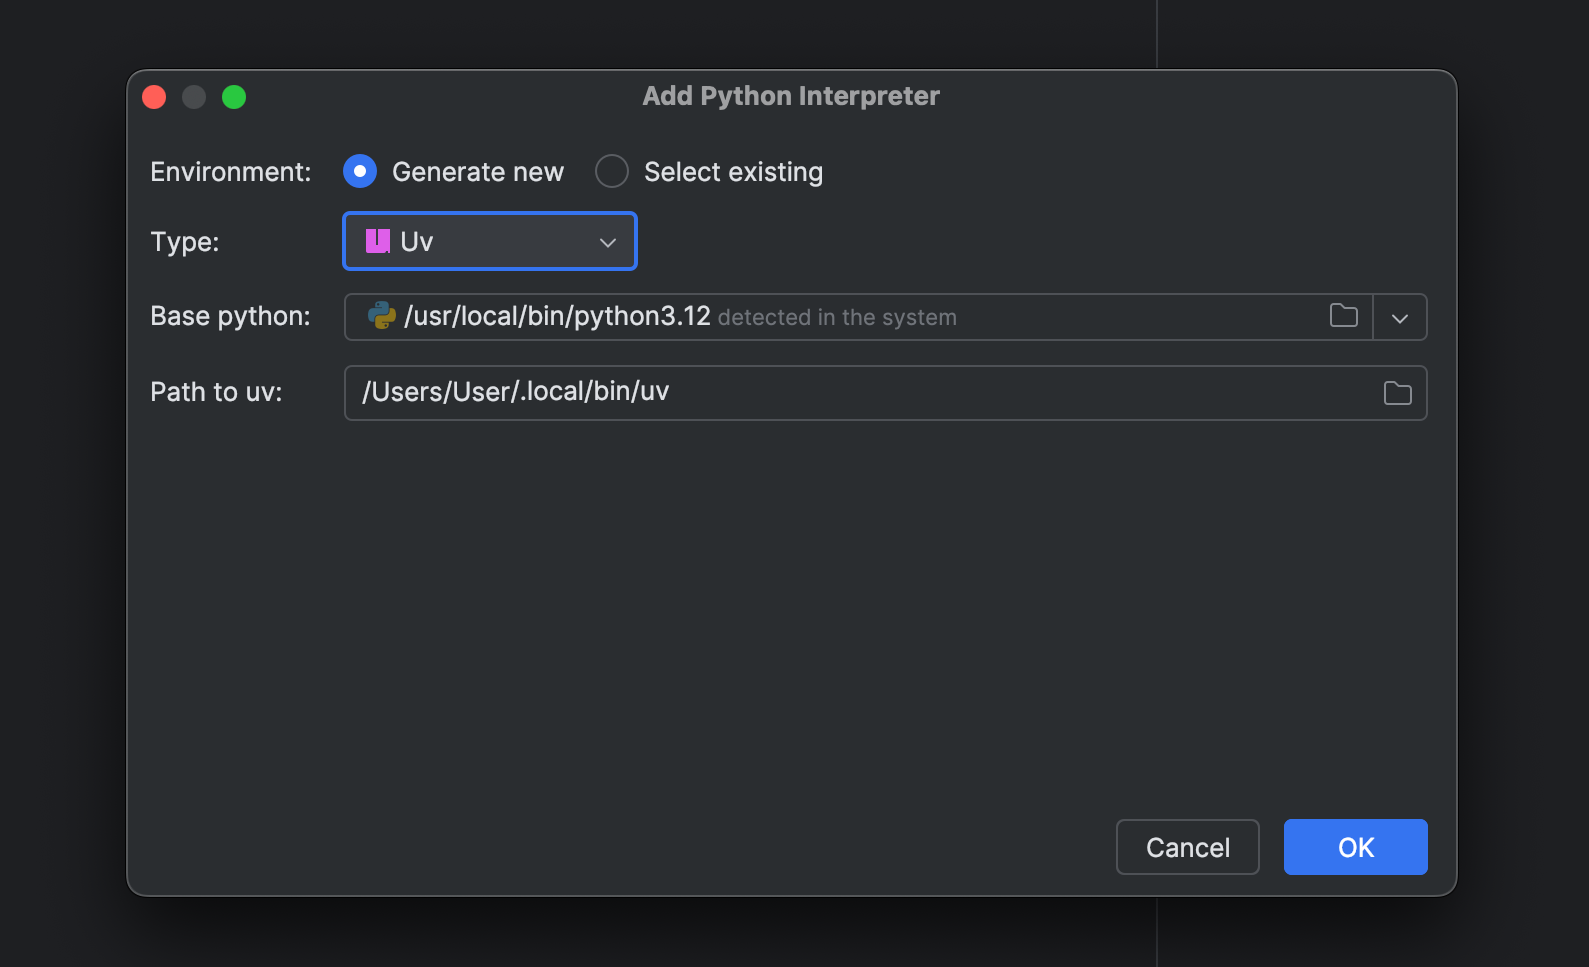Click the "Path to uv:" label
The height and width of the screenshot is (967, 1589).
pos(216,392)
